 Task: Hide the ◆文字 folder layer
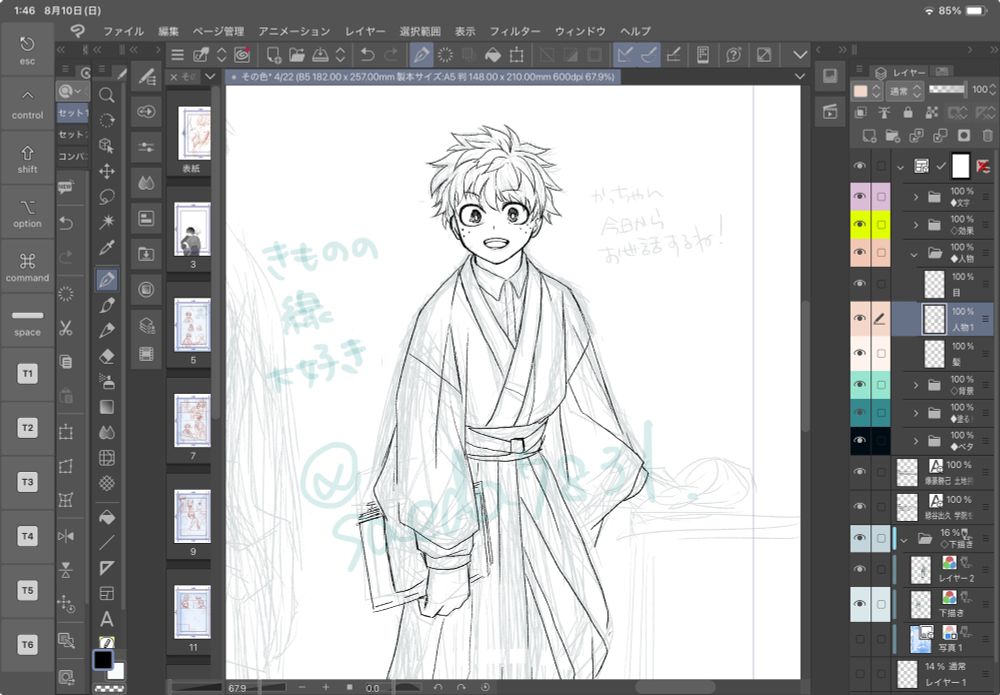pyautogui.click(x=860, y=196)
